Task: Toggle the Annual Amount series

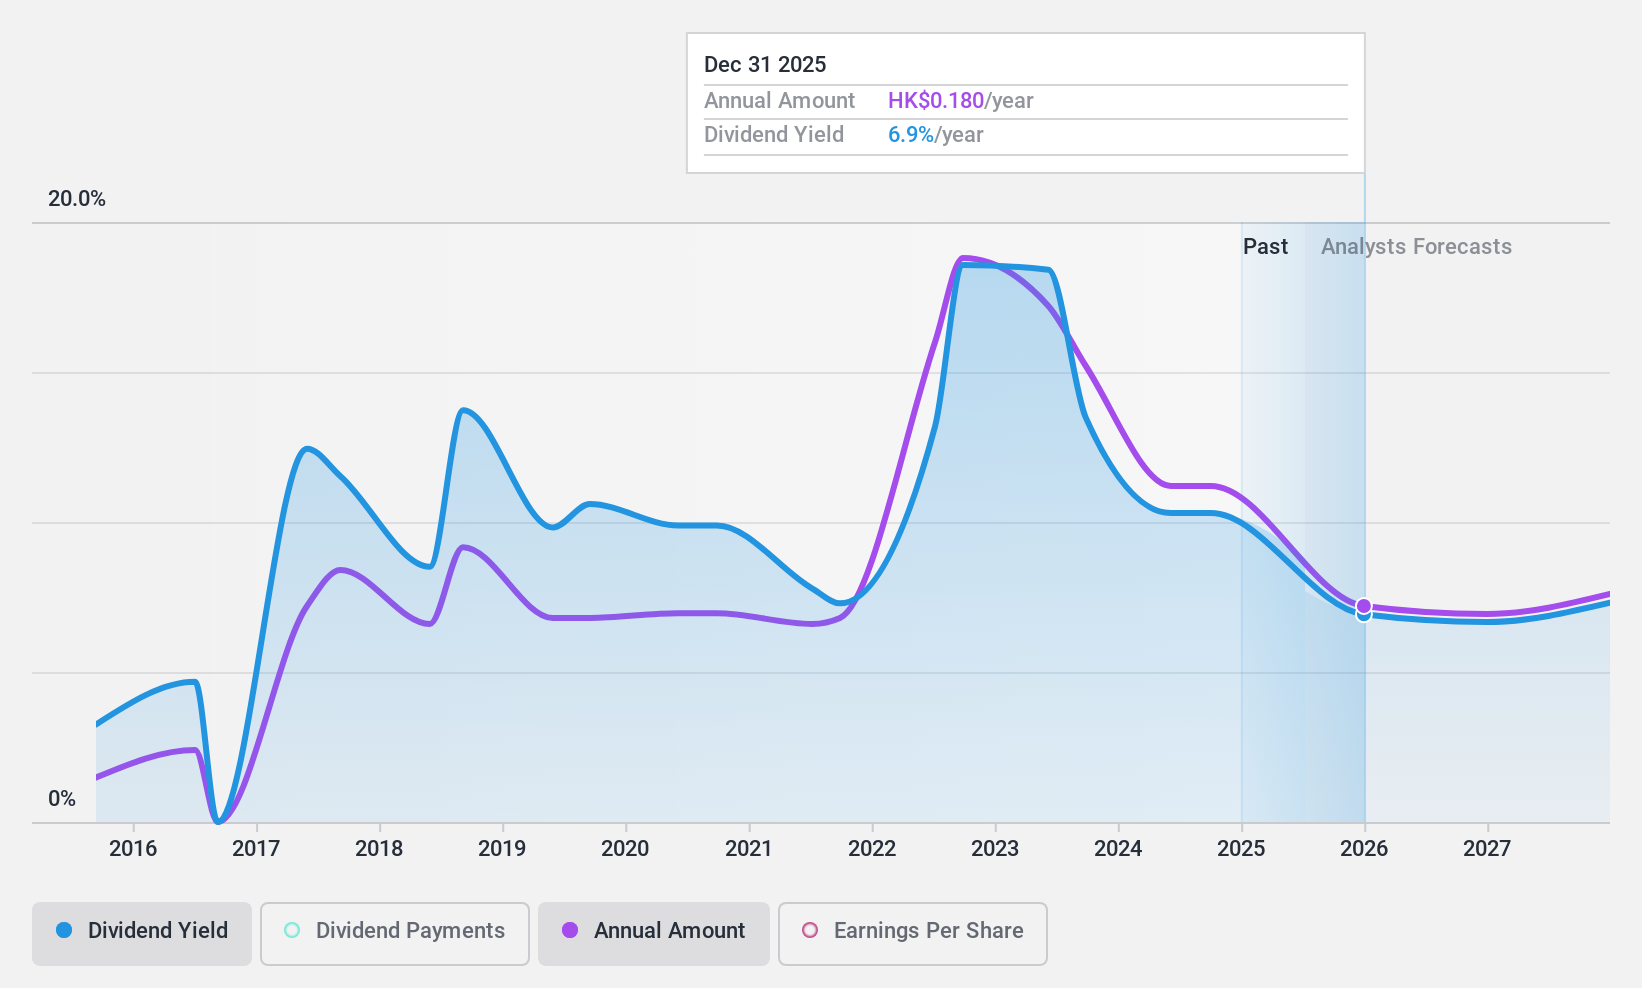Action: pyautogui.click(x=654, y=934)
